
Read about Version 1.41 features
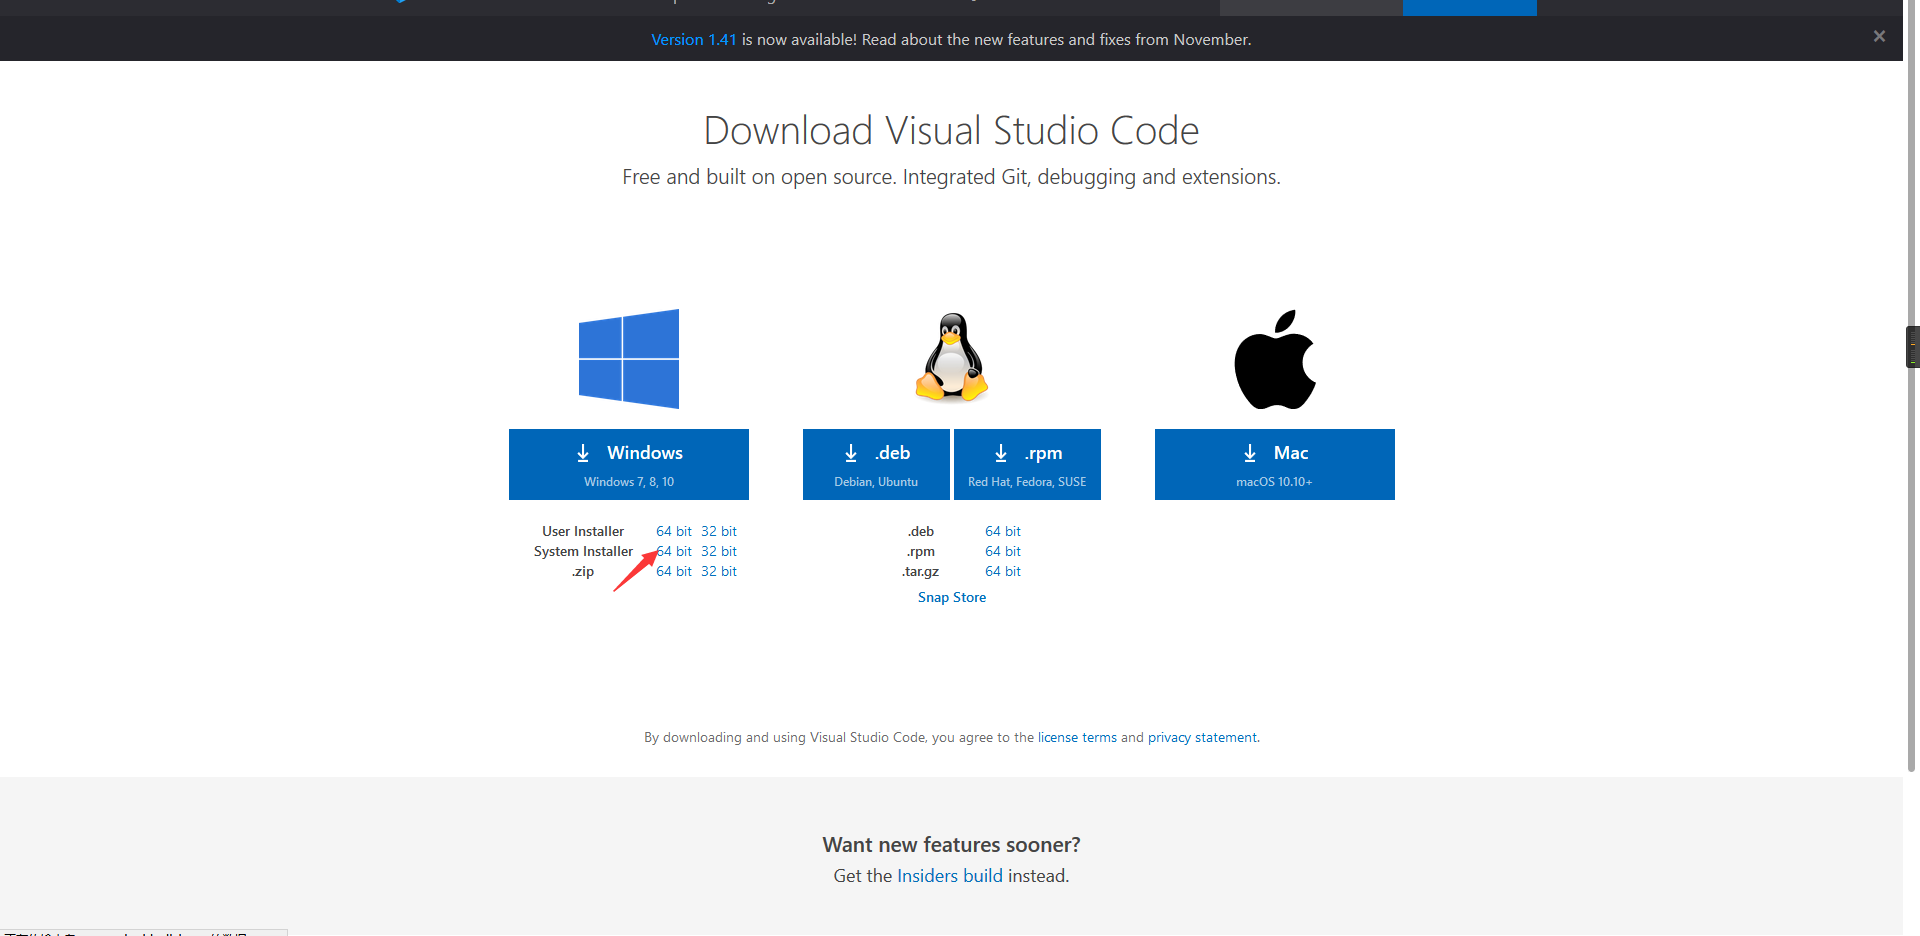pos(693,39)
